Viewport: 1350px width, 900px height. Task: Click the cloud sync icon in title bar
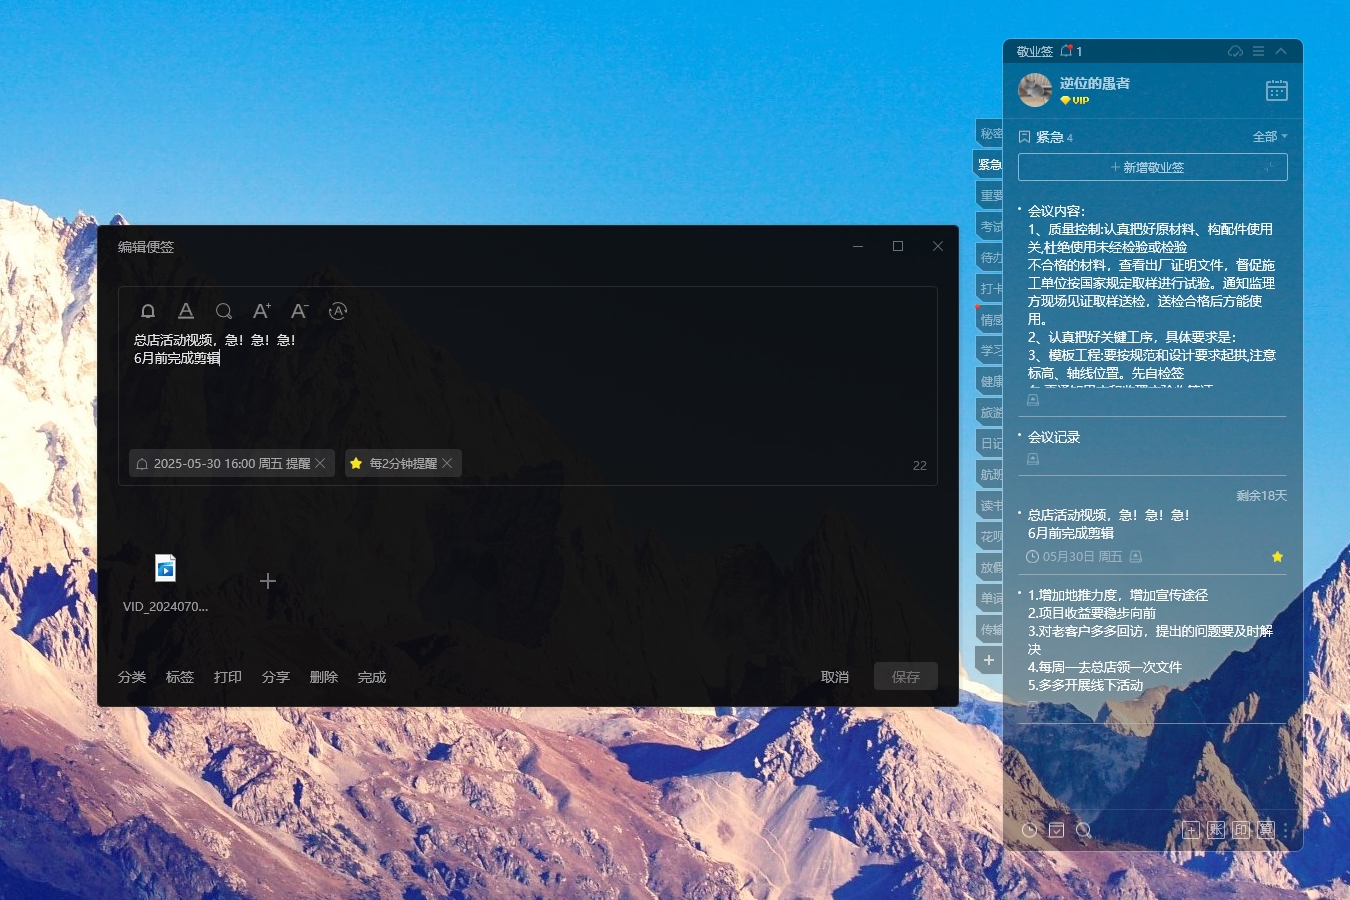pyautogui.click(x=1235, y=51)
